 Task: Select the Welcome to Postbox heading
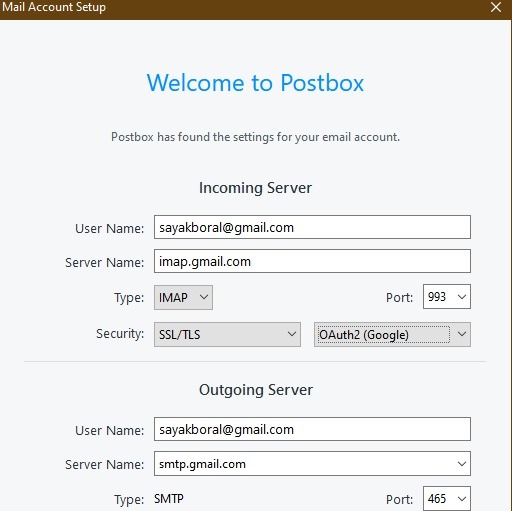tap(255, 83)
